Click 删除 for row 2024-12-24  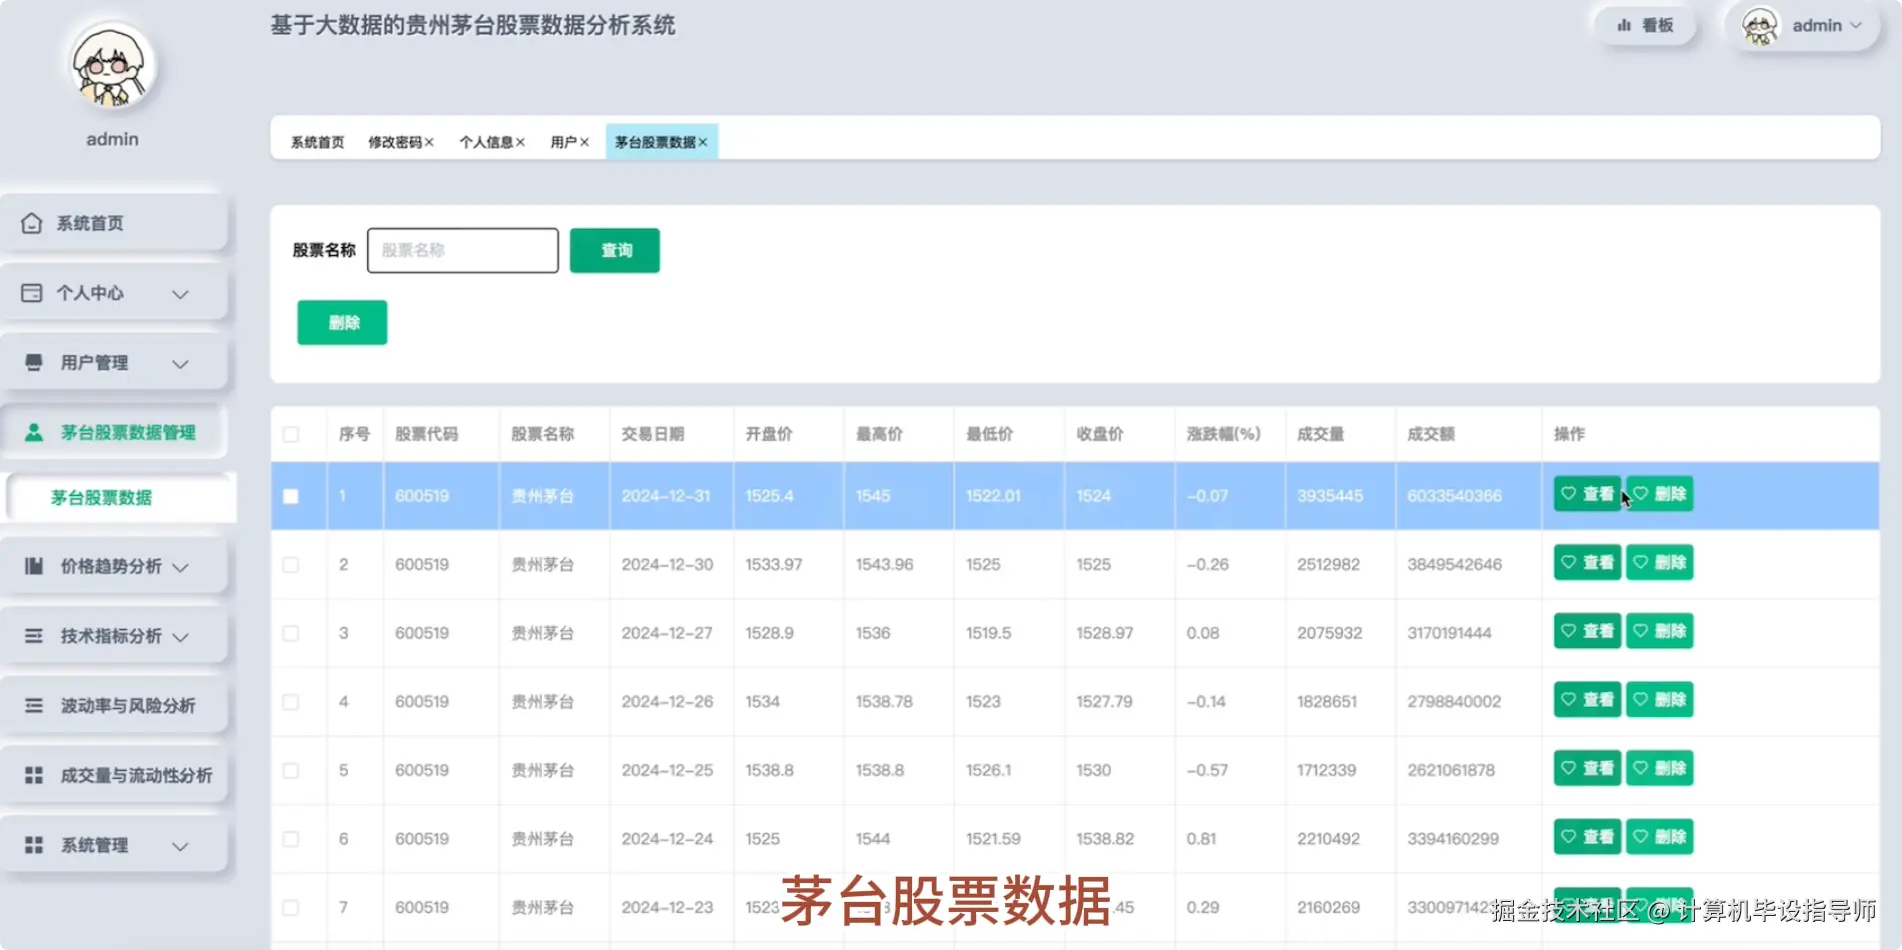click(1660, 837)
